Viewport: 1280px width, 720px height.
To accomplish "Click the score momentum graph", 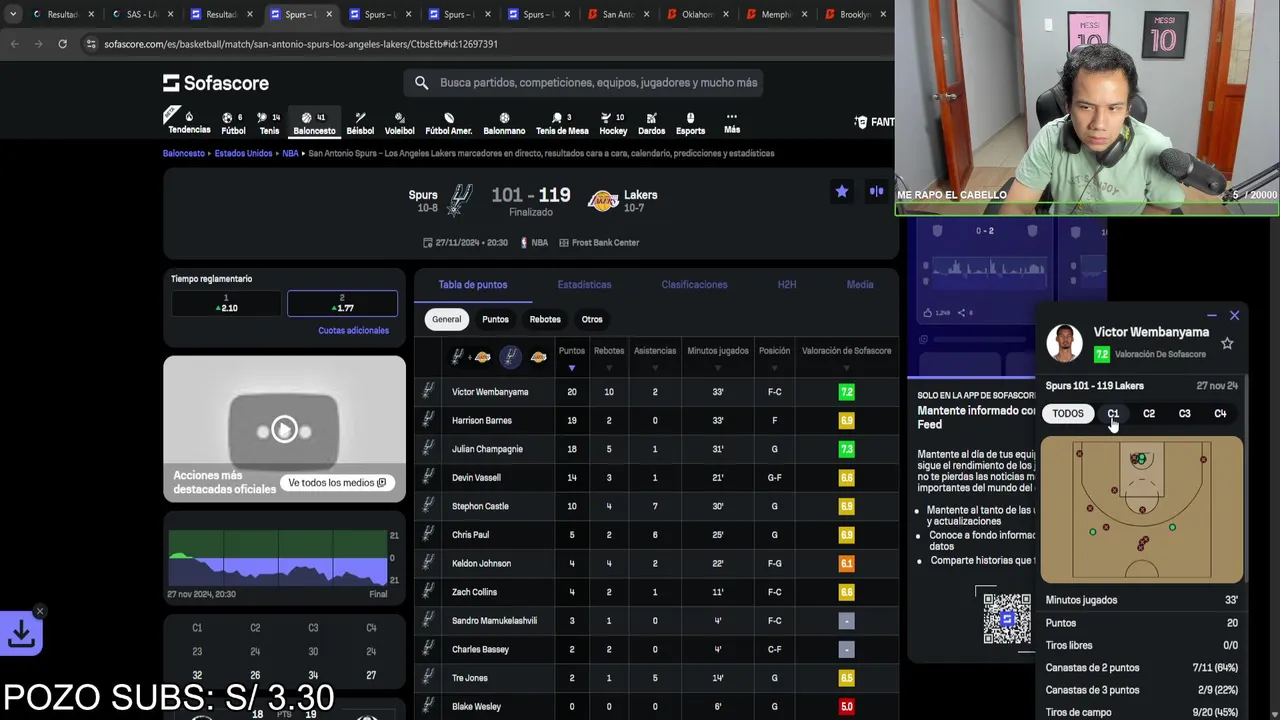I will (x=278, y=559).
